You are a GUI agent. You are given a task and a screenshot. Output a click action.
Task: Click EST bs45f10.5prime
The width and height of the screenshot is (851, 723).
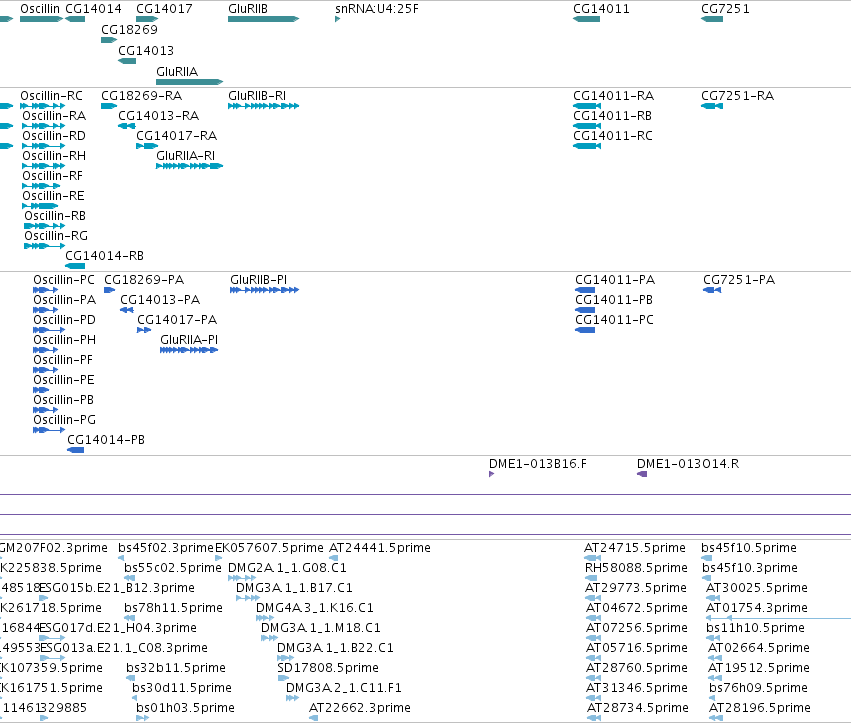click(748, 548)
